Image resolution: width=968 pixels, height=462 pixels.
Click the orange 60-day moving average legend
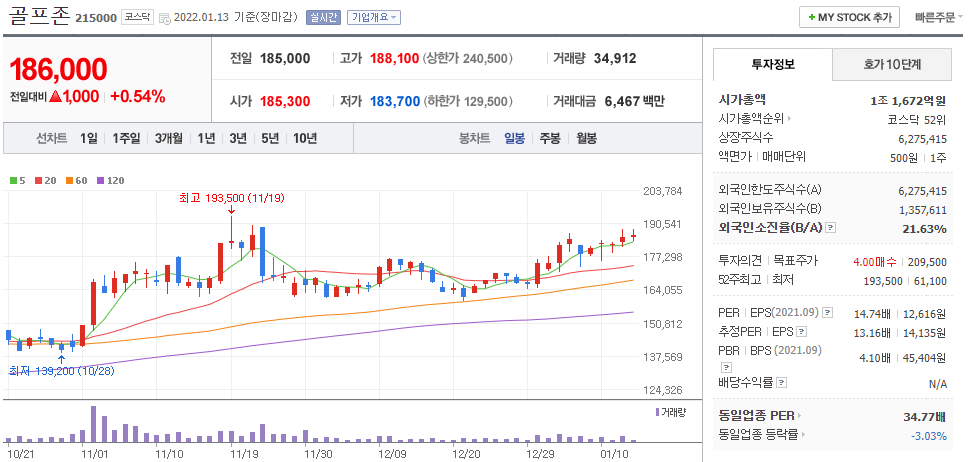pos(77,181)
